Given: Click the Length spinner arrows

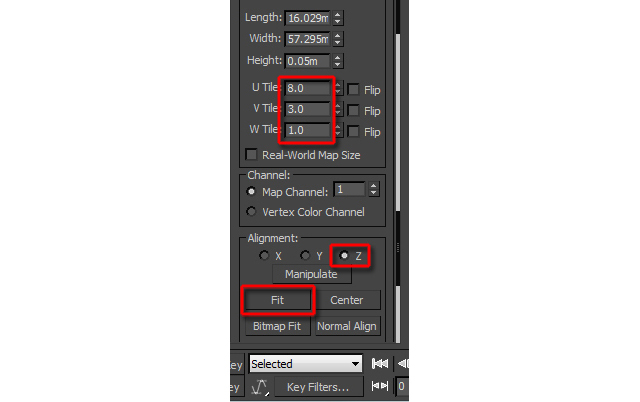Looking at the screenshot, I should (x=338, y=18).
